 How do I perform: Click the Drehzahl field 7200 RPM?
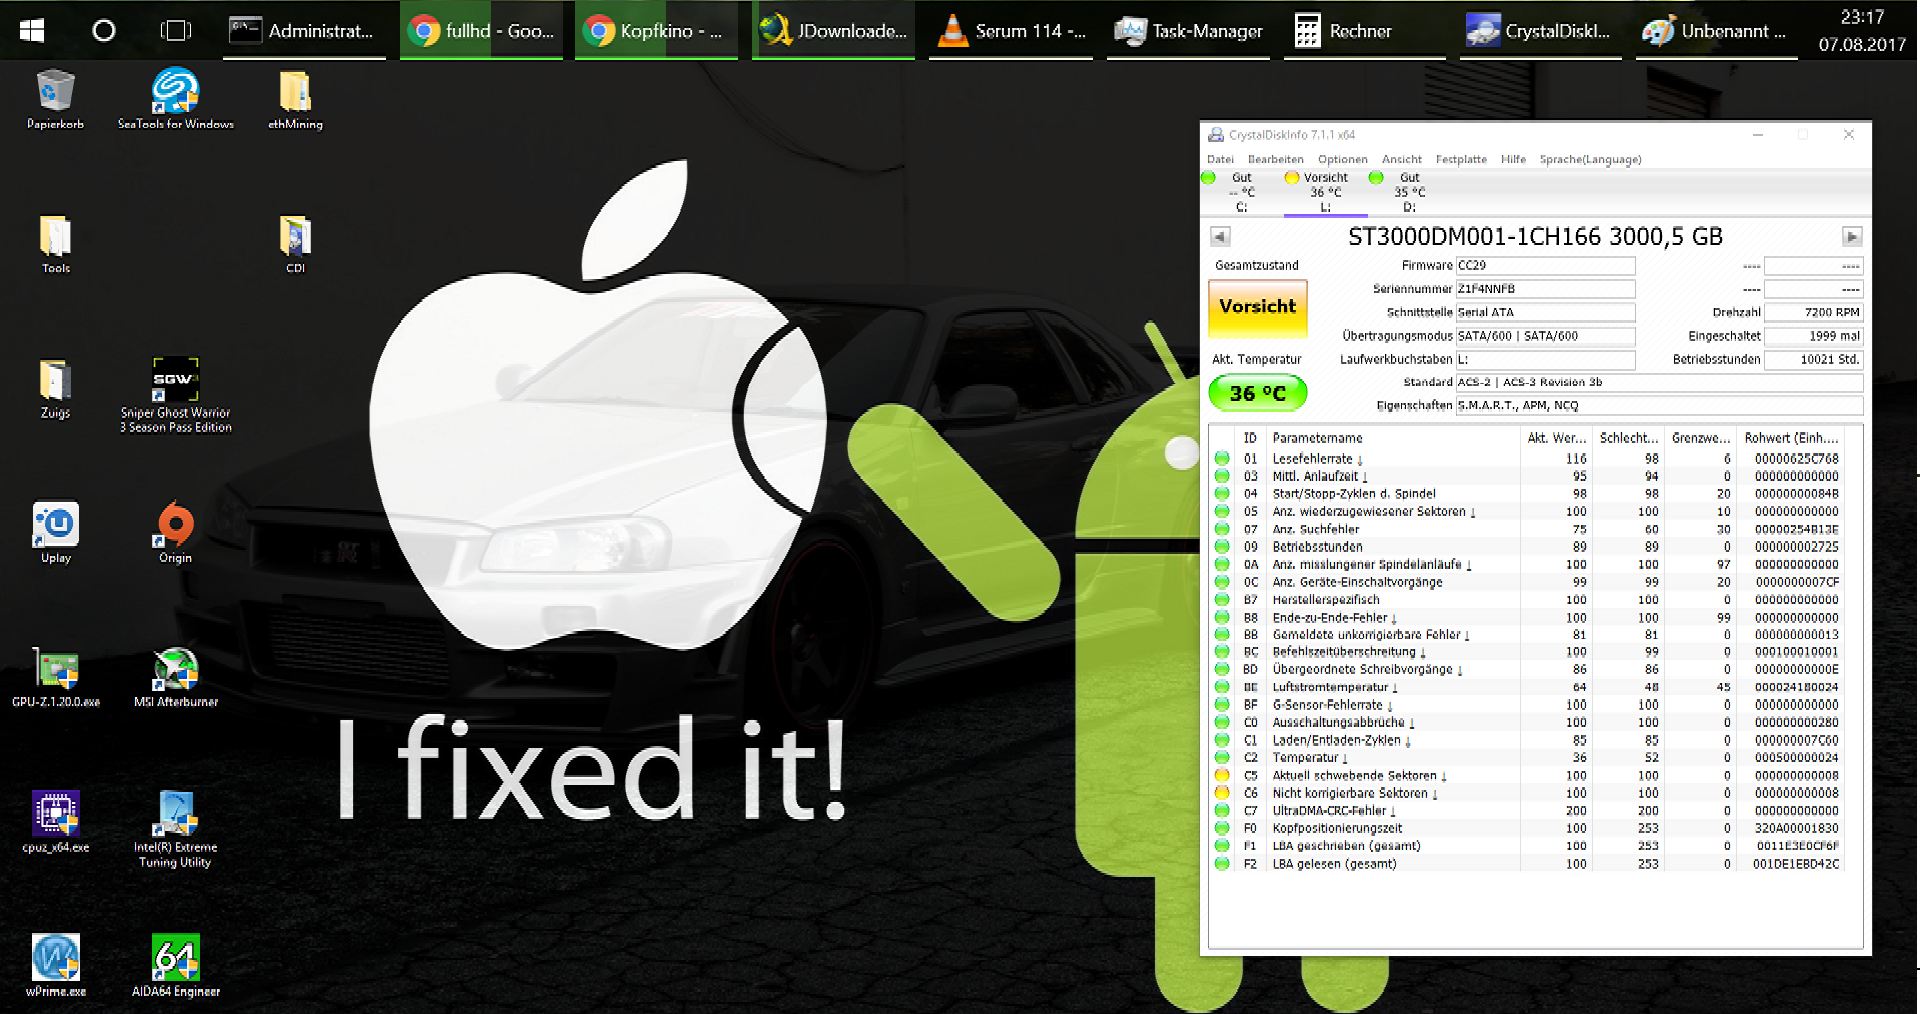(x=1813, y=312)
